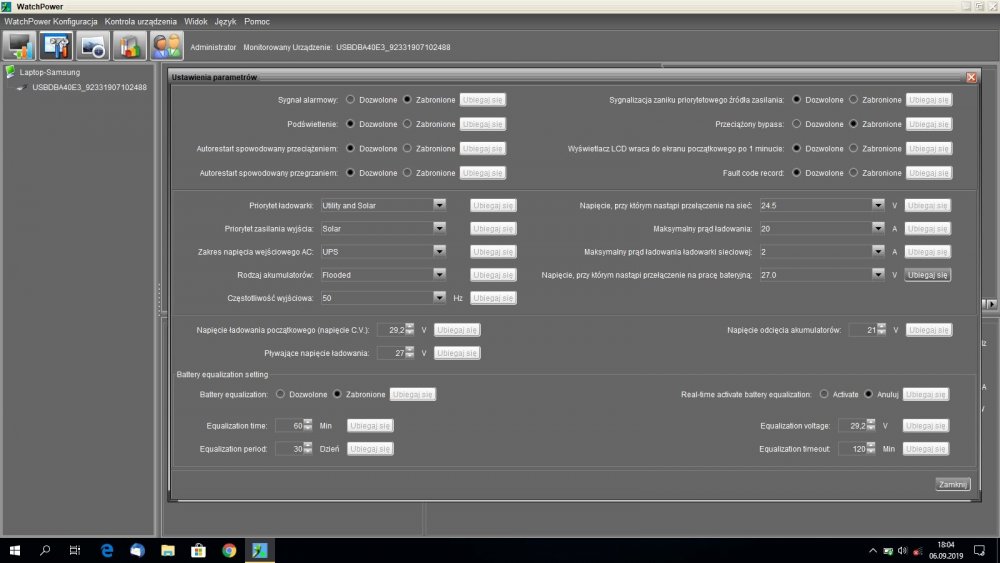Open the Rodzaj akumulatorów dropdown
This screenshot has width=1000, height=563.
pos(439,275)
